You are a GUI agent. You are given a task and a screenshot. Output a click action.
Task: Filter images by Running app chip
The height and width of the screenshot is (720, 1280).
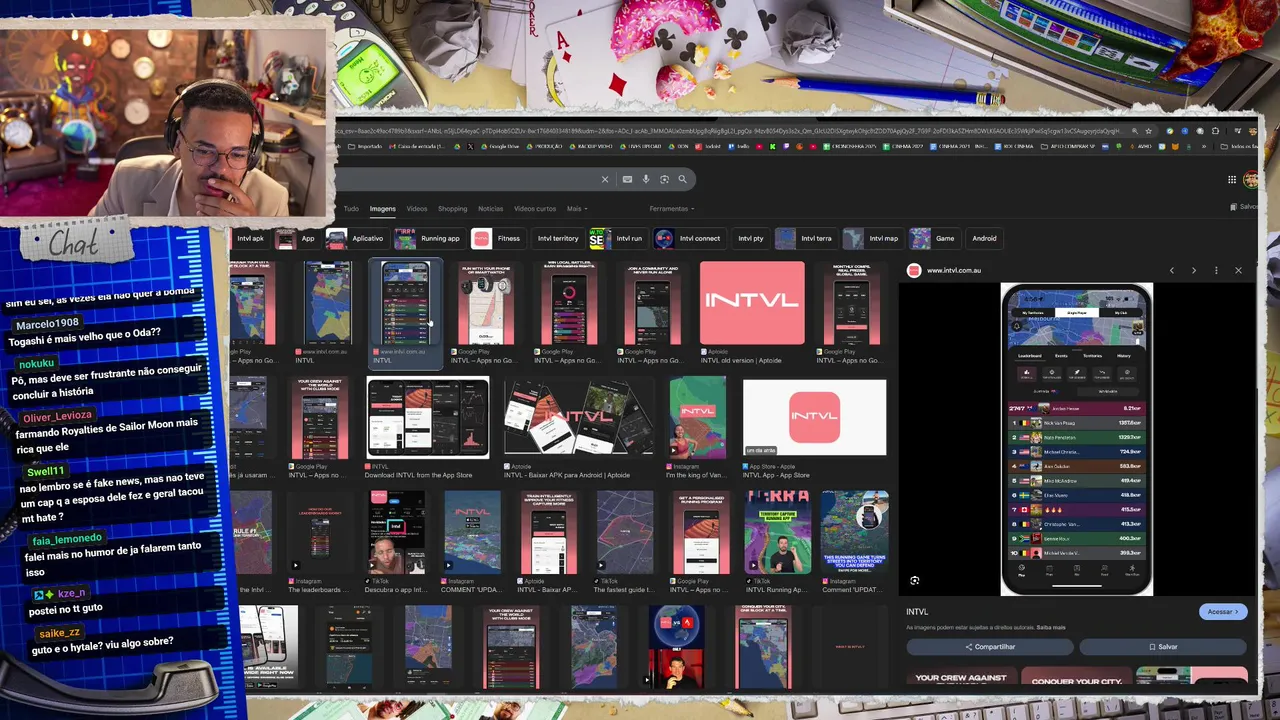429,238
